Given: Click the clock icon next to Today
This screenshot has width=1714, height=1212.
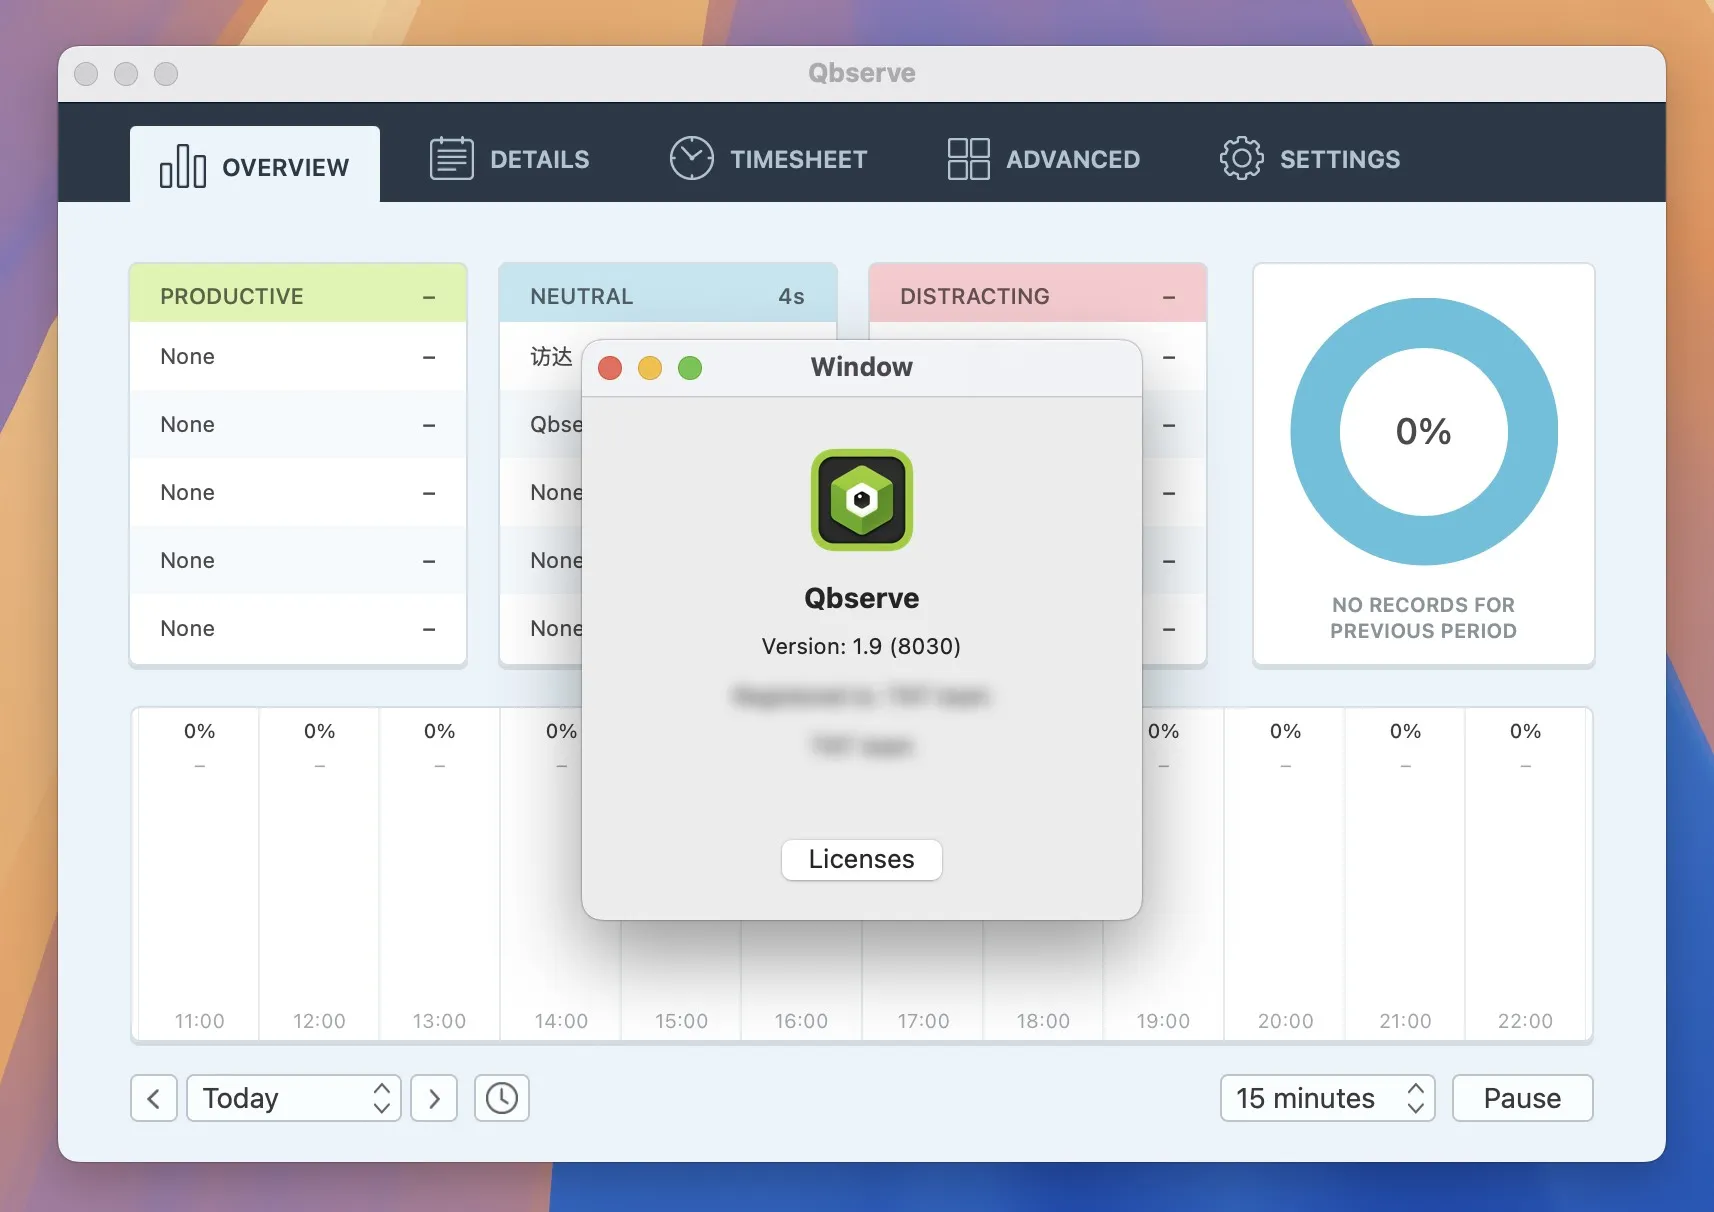Looking at the screenshot, I should [x=502, y=1098].
